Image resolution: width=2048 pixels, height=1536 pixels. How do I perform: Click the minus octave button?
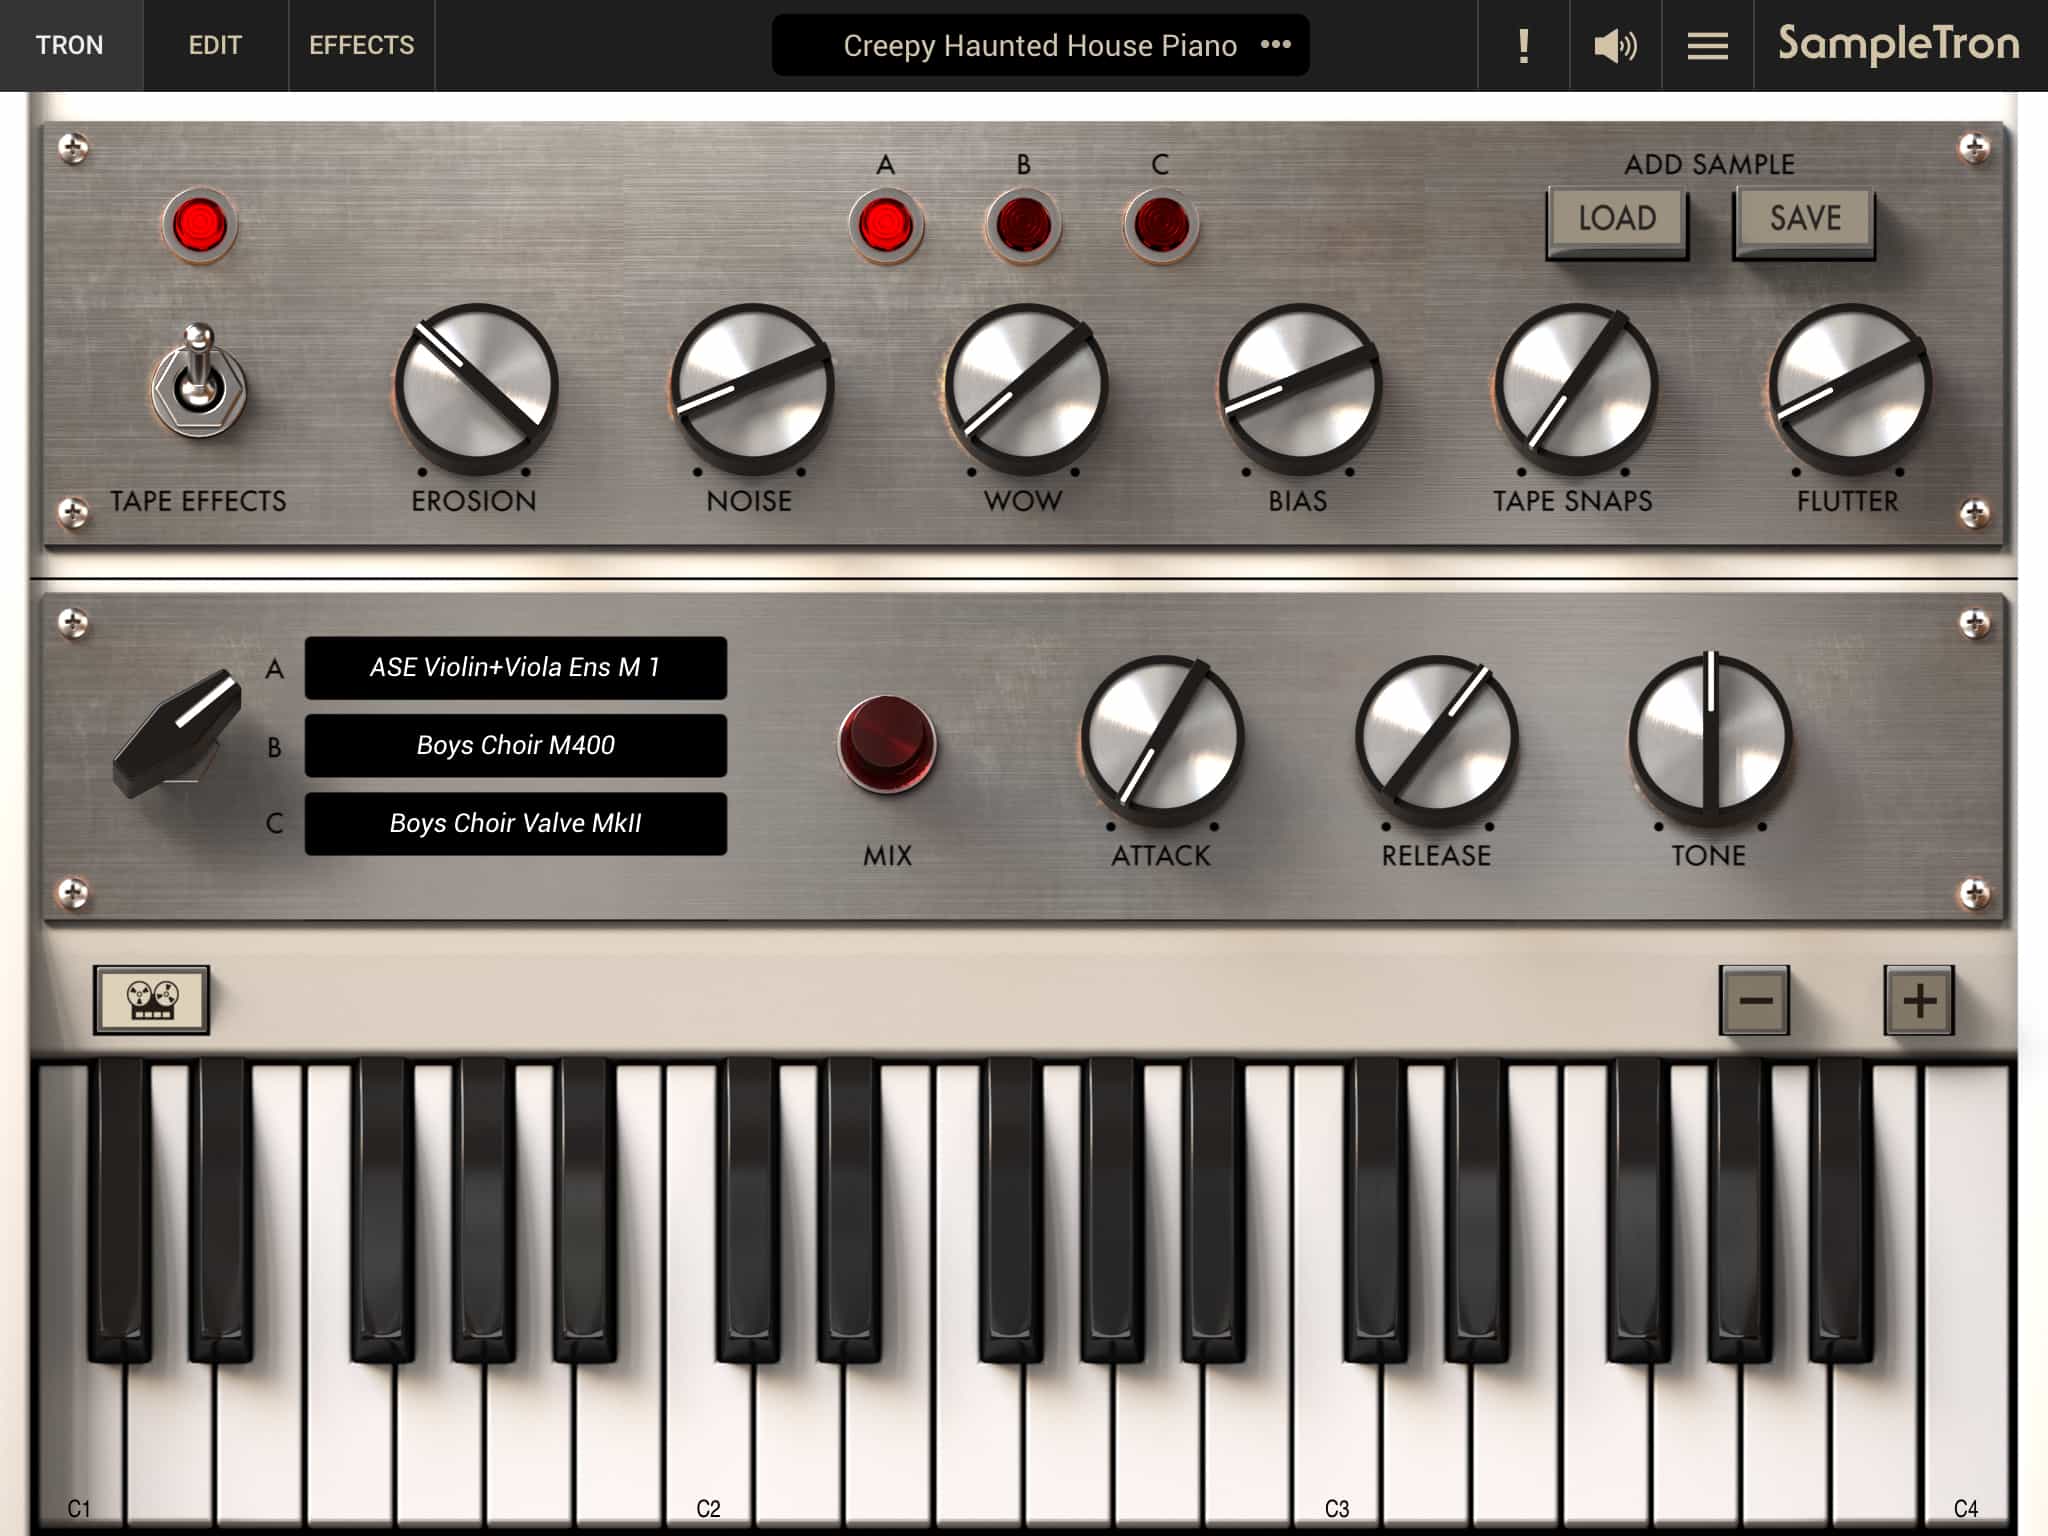(1755, 1000)
